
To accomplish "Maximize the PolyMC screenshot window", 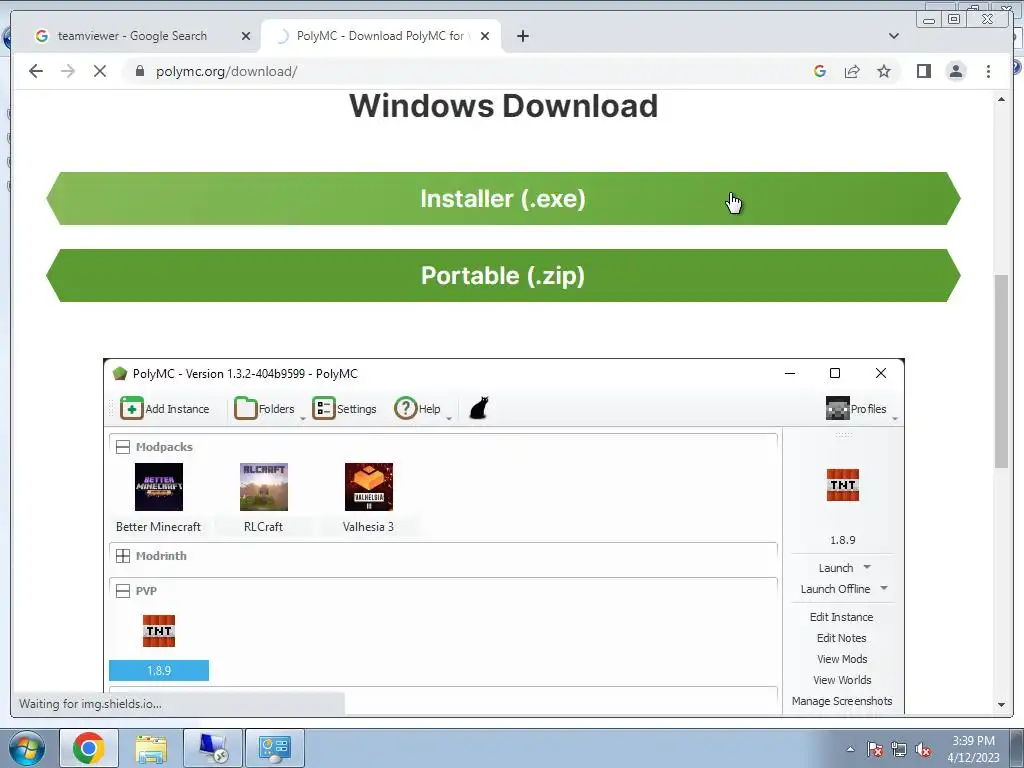I will coord(835,373).
